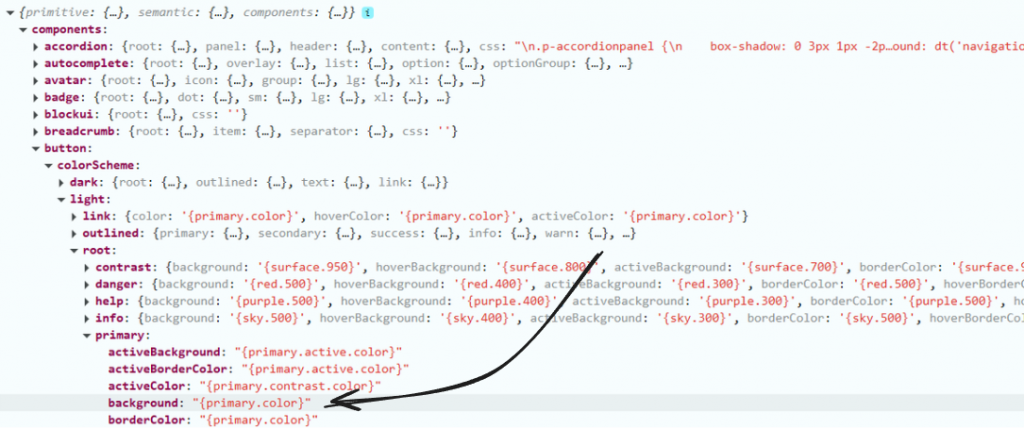Expand the badge entry
This screenshot has width=1024, height=428.
[x=35, y=98]
